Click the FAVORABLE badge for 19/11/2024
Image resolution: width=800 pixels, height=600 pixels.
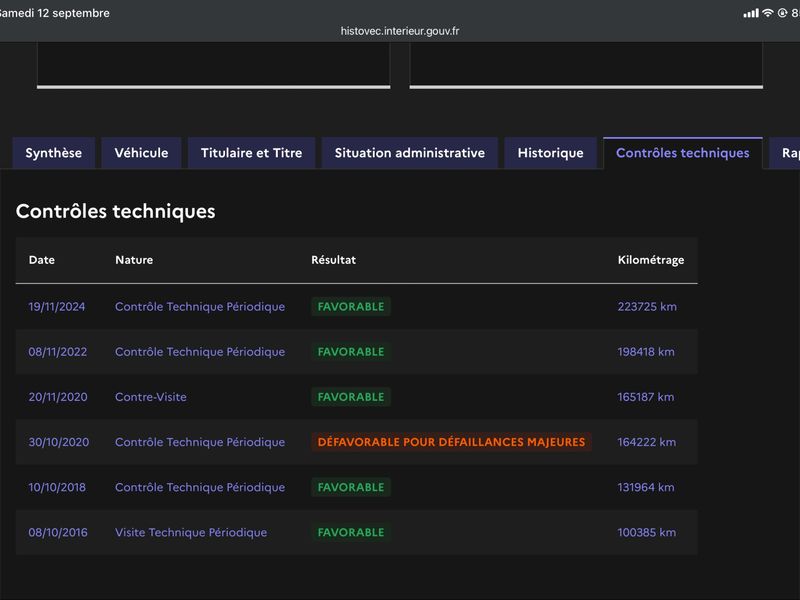(x=351, y=307)
